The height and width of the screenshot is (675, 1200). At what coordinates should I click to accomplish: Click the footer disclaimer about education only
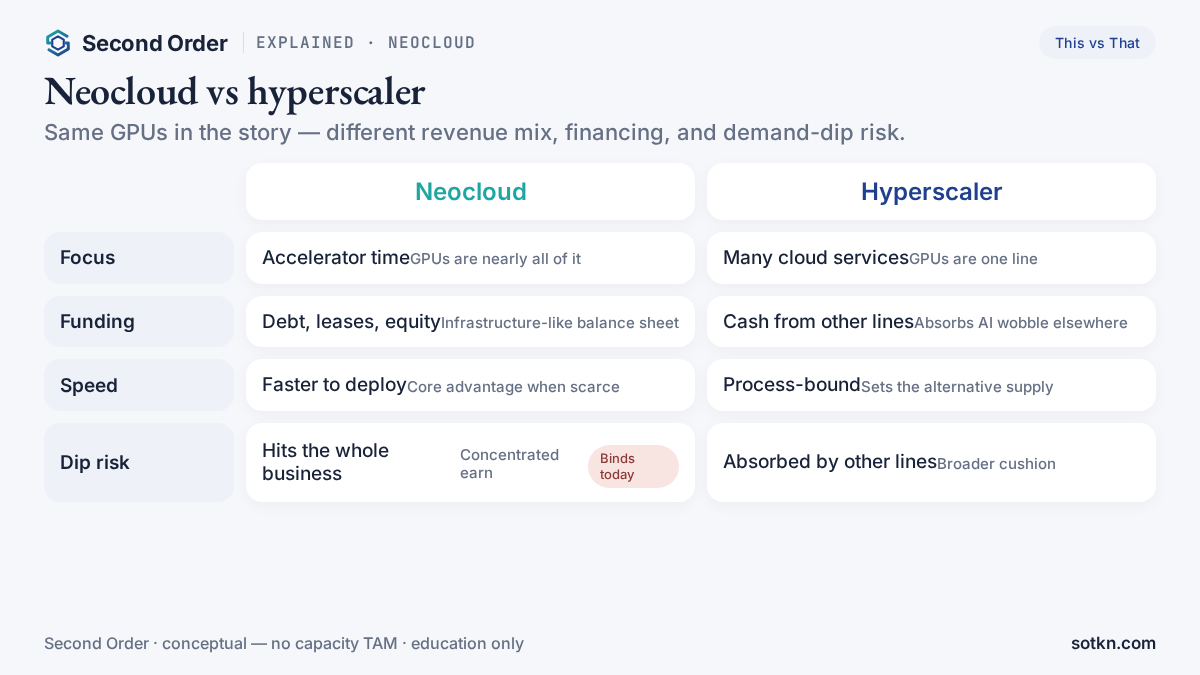point(284,644)
